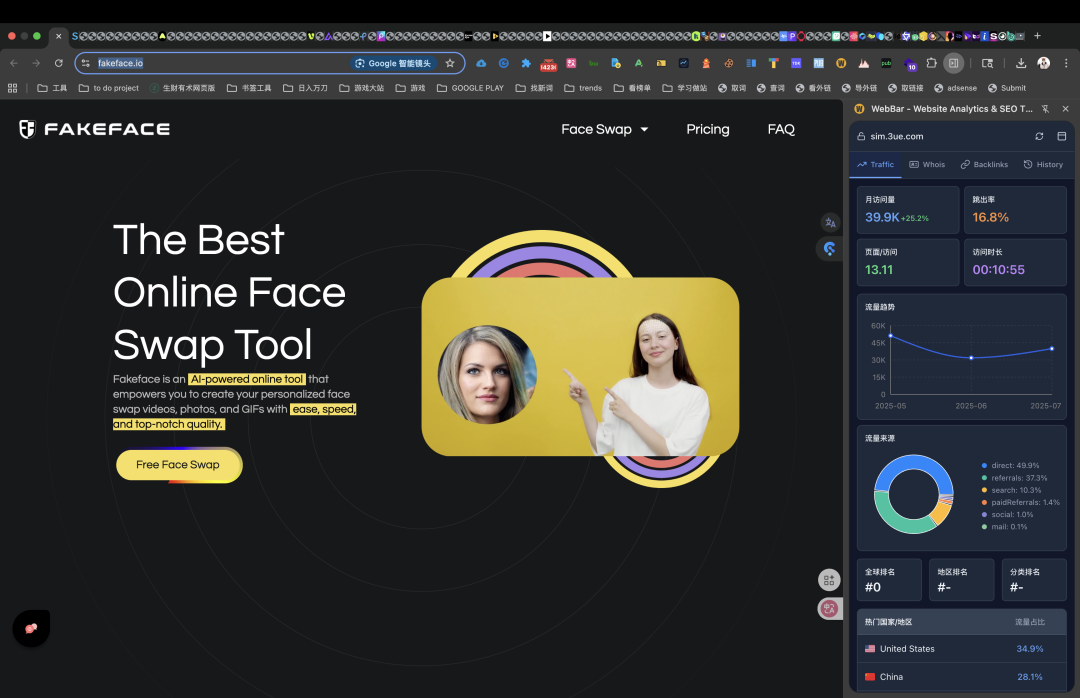Click the 39.9K monthly visits value

click(882, 217)
